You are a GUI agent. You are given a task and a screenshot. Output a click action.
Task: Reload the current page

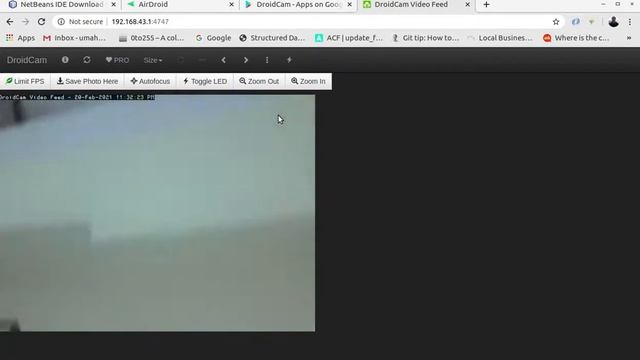click(41, 22)
